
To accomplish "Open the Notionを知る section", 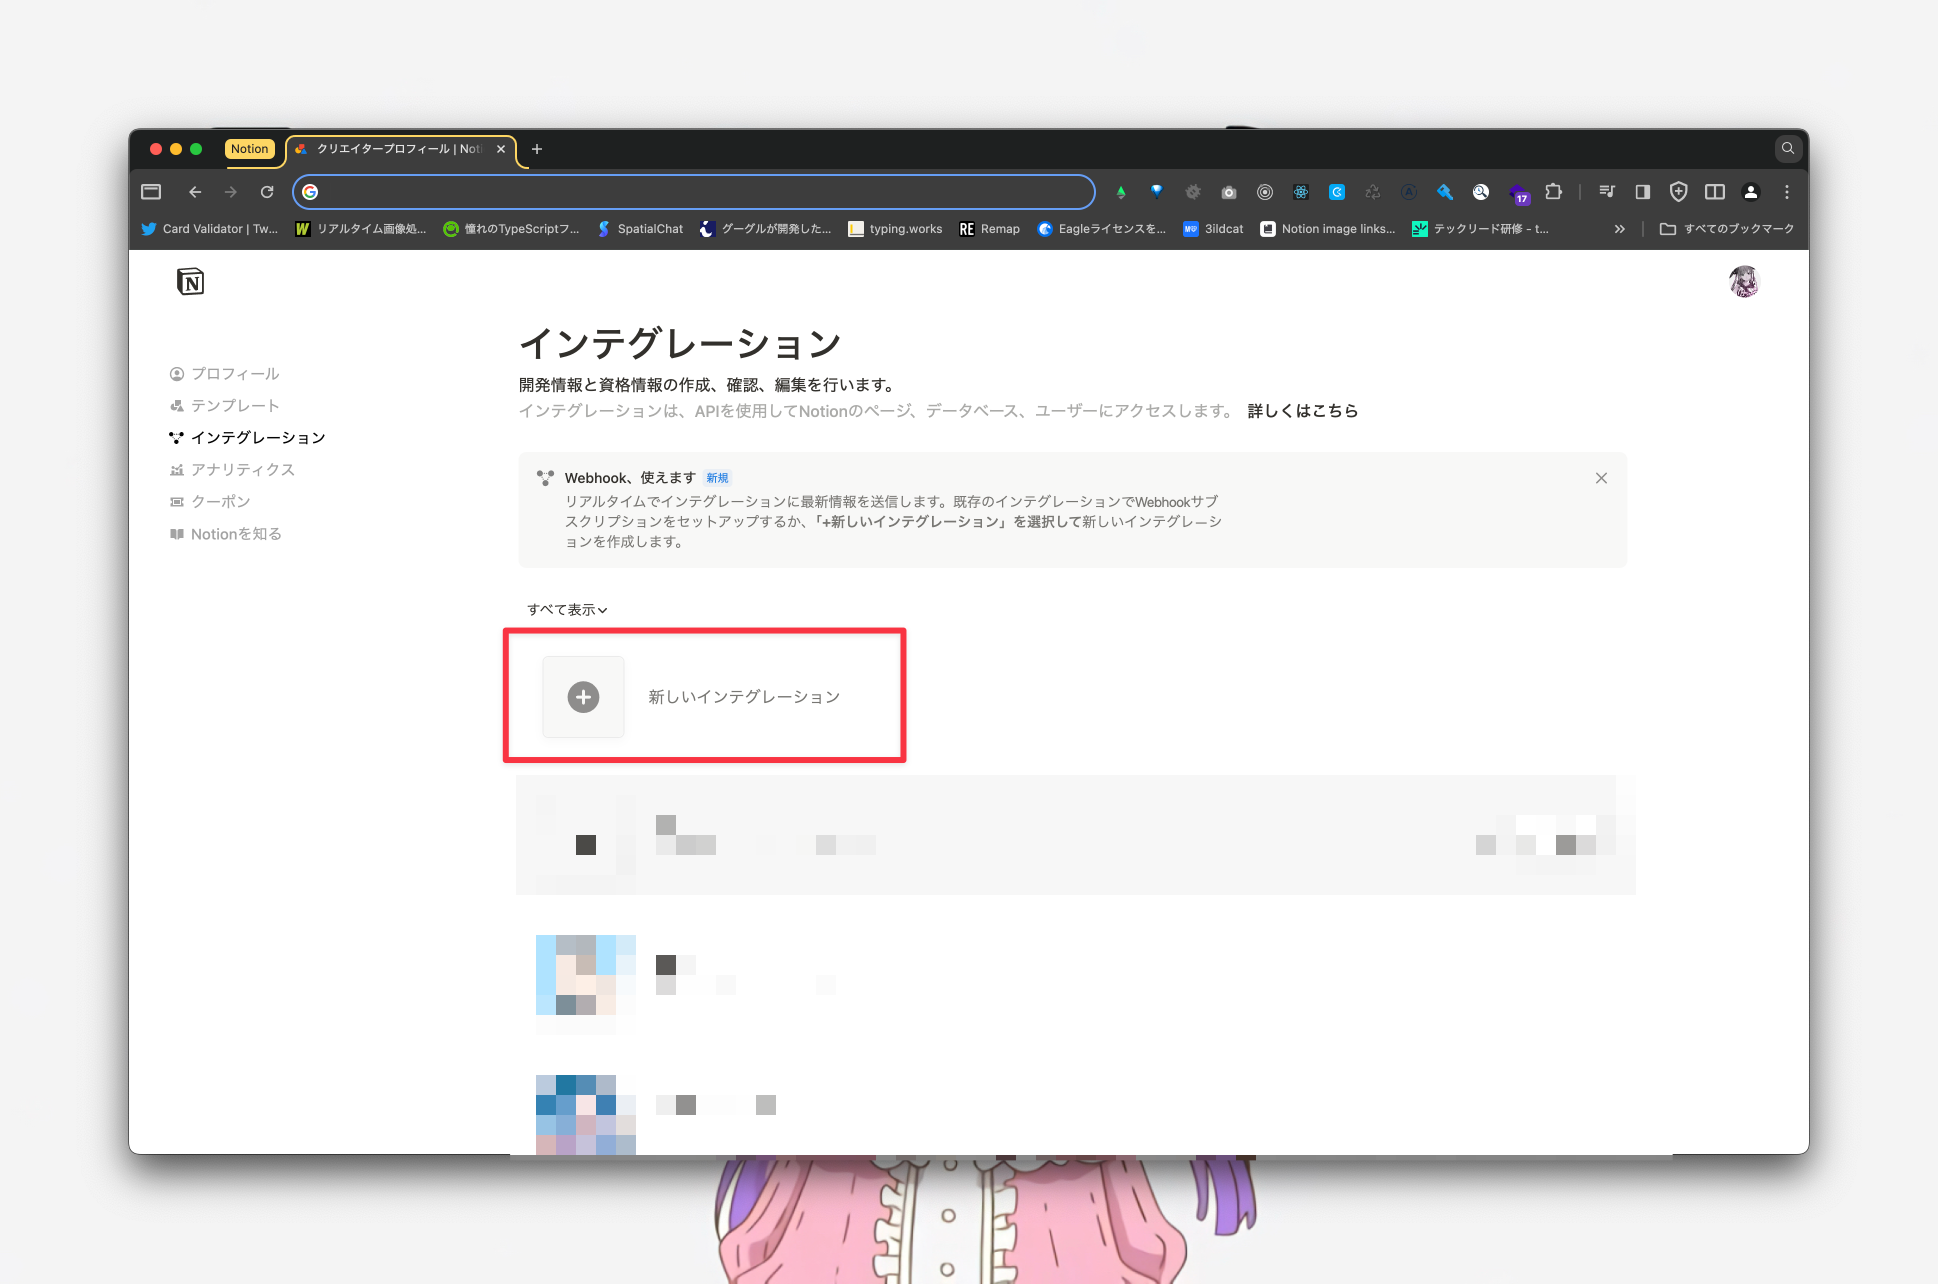I will [237, 533].
